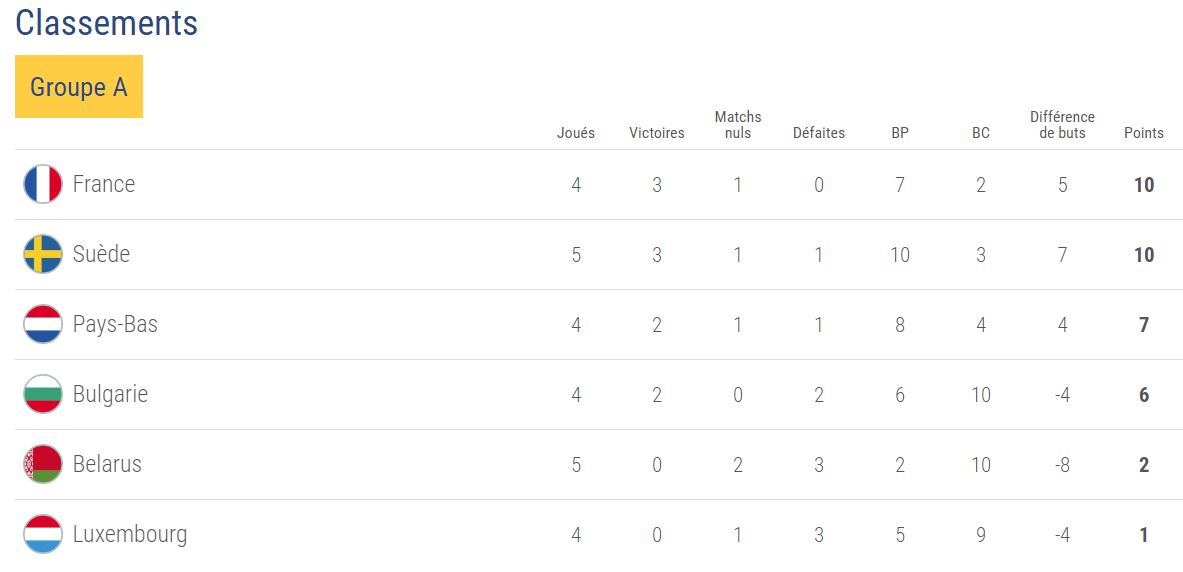
Task: Click the Différence de buts header
Action: [x=1062, y=125]
